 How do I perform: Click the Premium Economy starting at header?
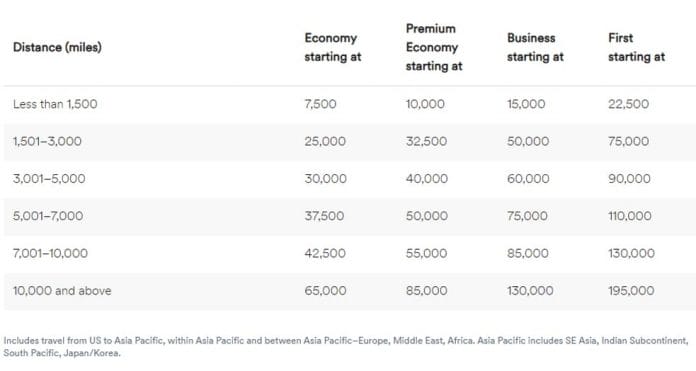click(434, 47)
